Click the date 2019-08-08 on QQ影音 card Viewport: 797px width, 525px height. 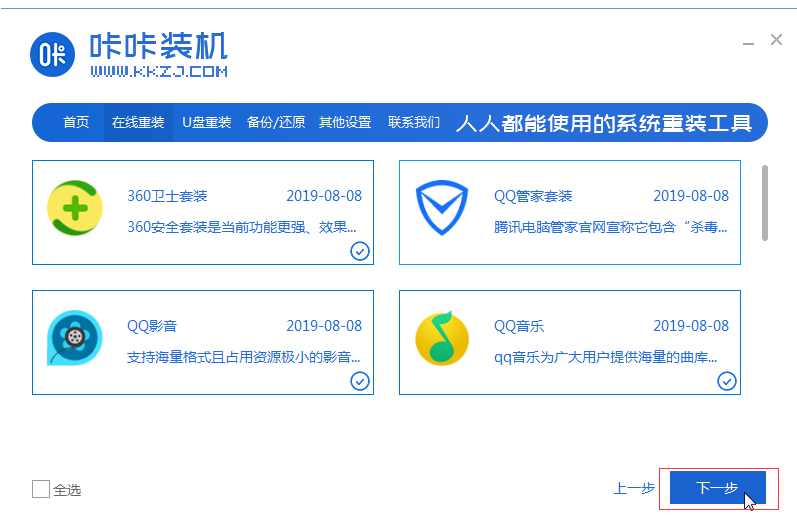(324, 326)
